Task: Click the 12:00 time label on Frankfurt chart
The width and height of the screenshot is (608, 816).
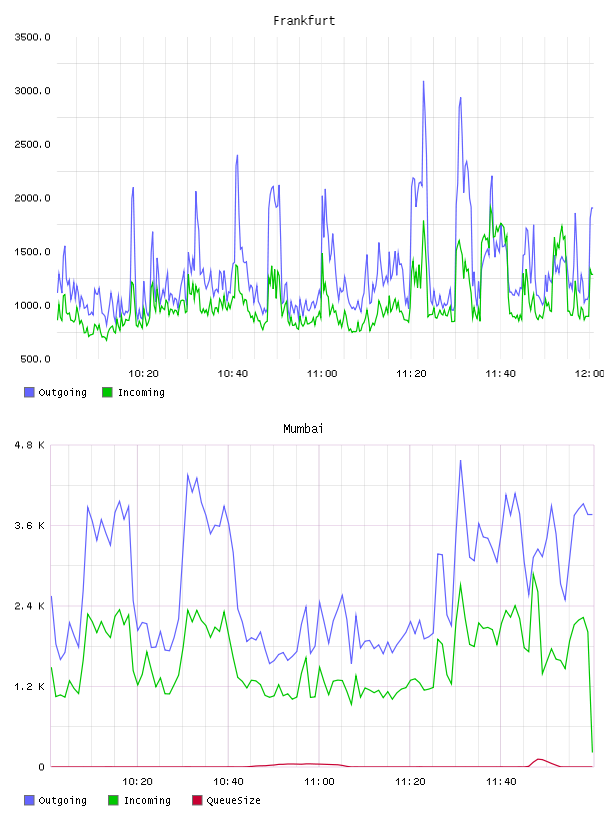Action: [x=589, y=374]
